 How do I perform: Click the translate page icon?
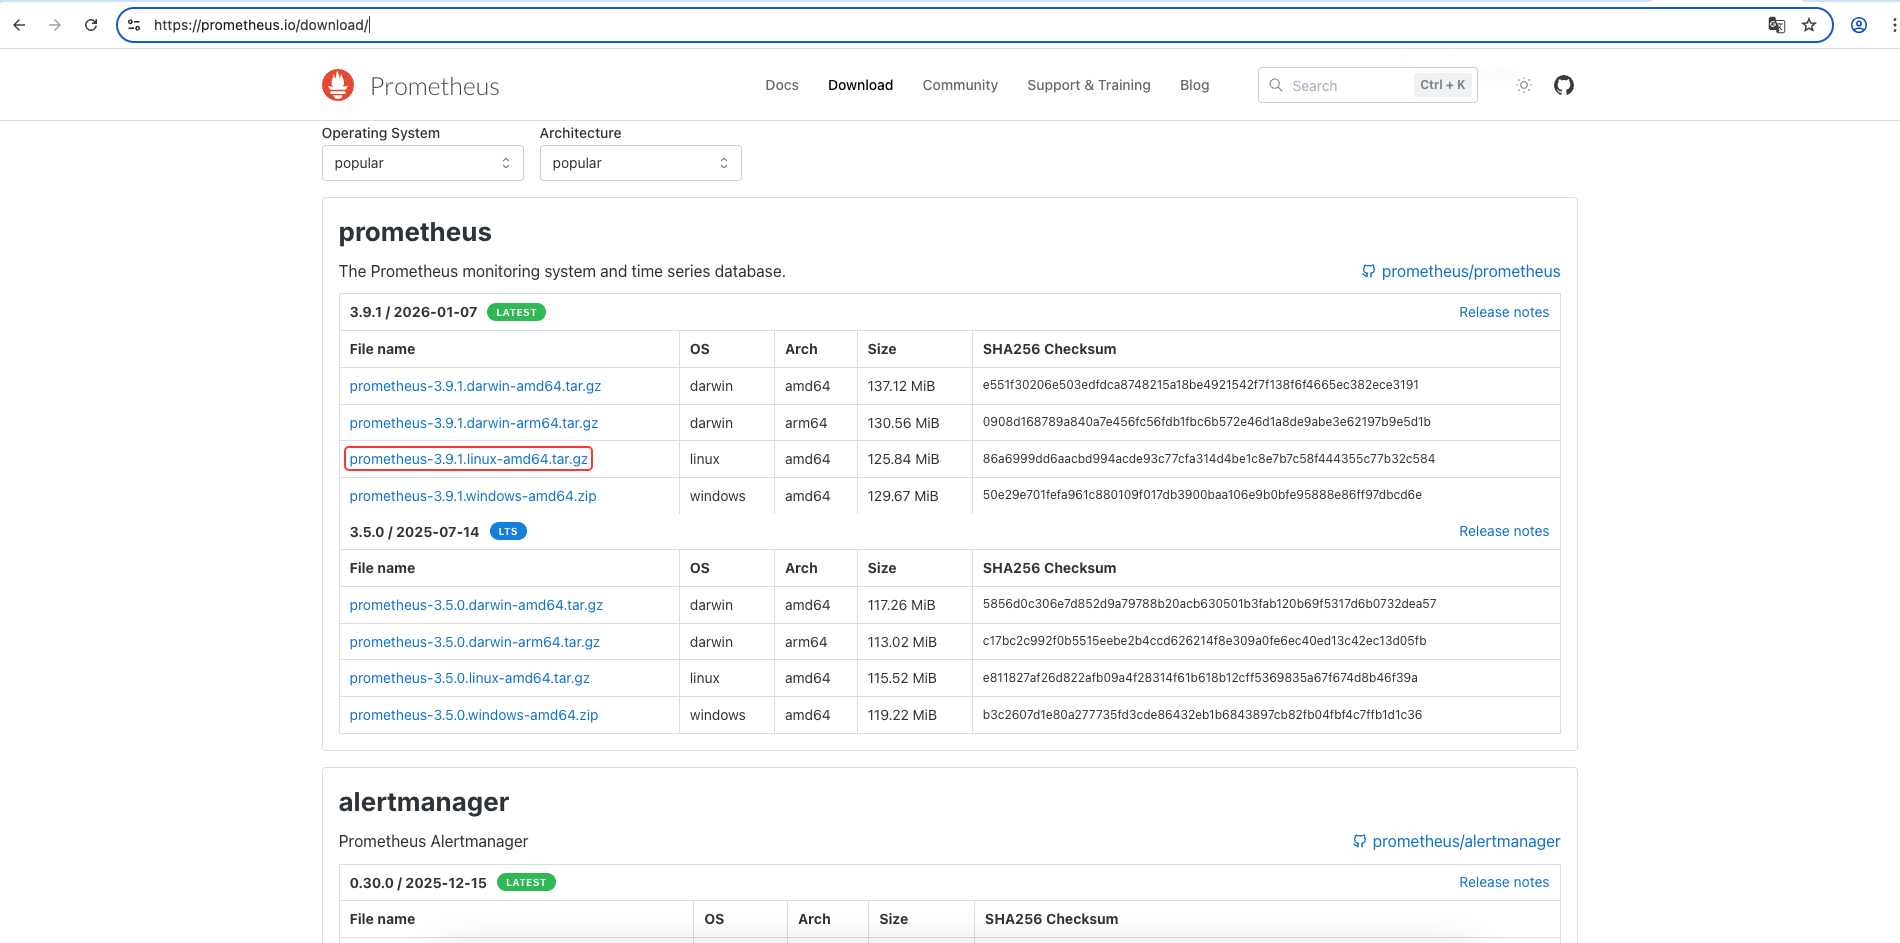point(1777,25)
